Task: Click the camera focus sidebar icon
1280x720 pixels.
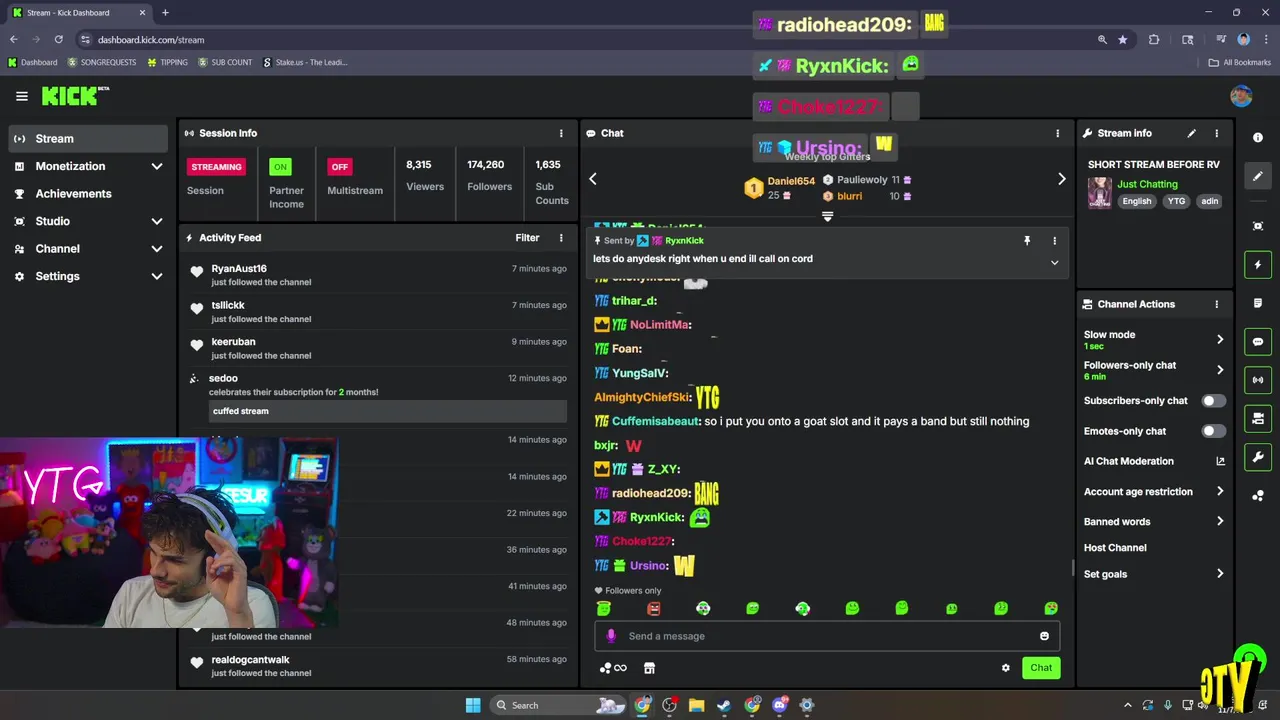Action: click(x=1258, y=226)
